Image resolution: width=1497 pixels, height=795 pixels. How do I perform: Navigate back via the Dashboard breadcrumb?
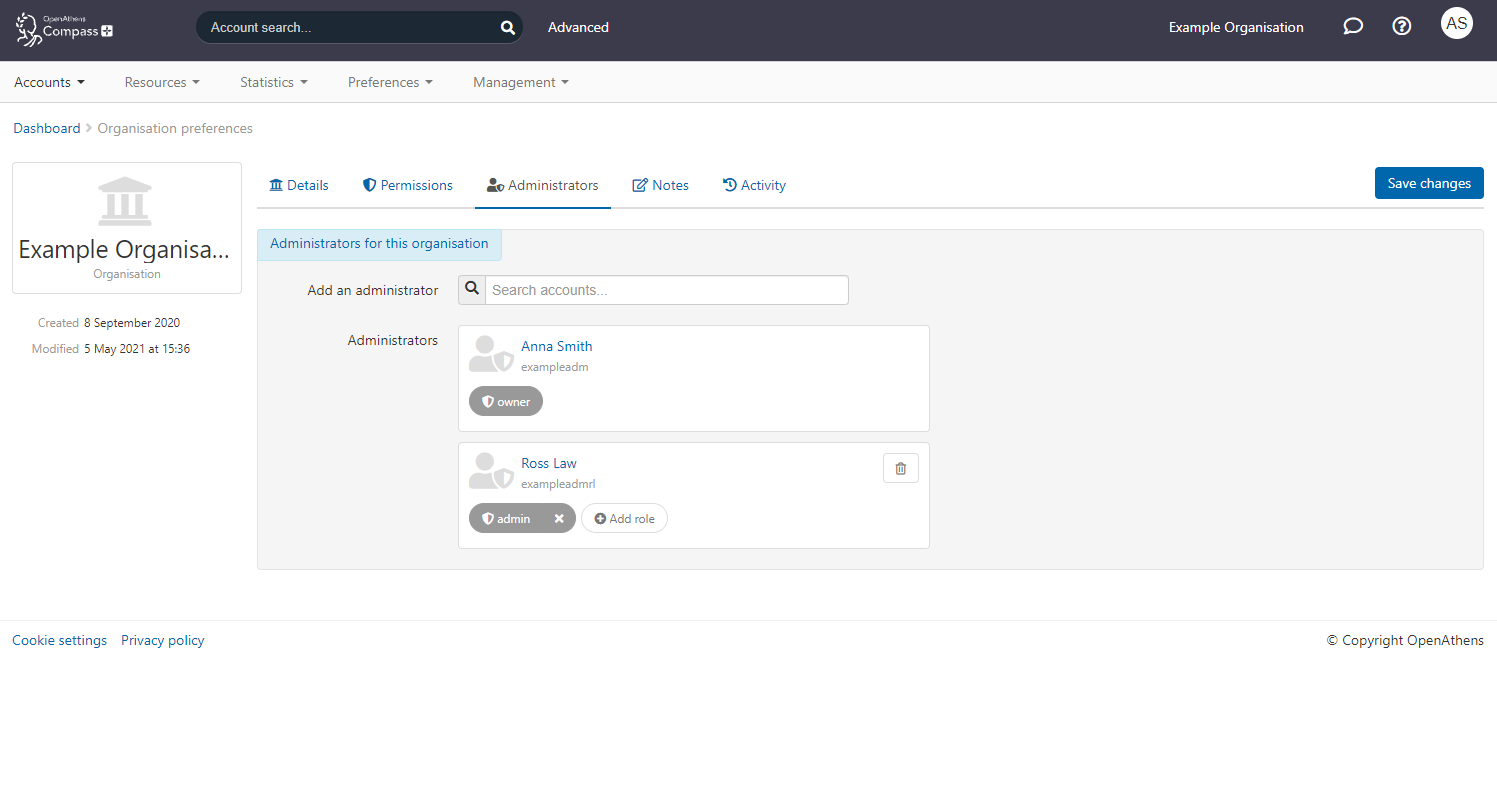(x=46, y=128)
